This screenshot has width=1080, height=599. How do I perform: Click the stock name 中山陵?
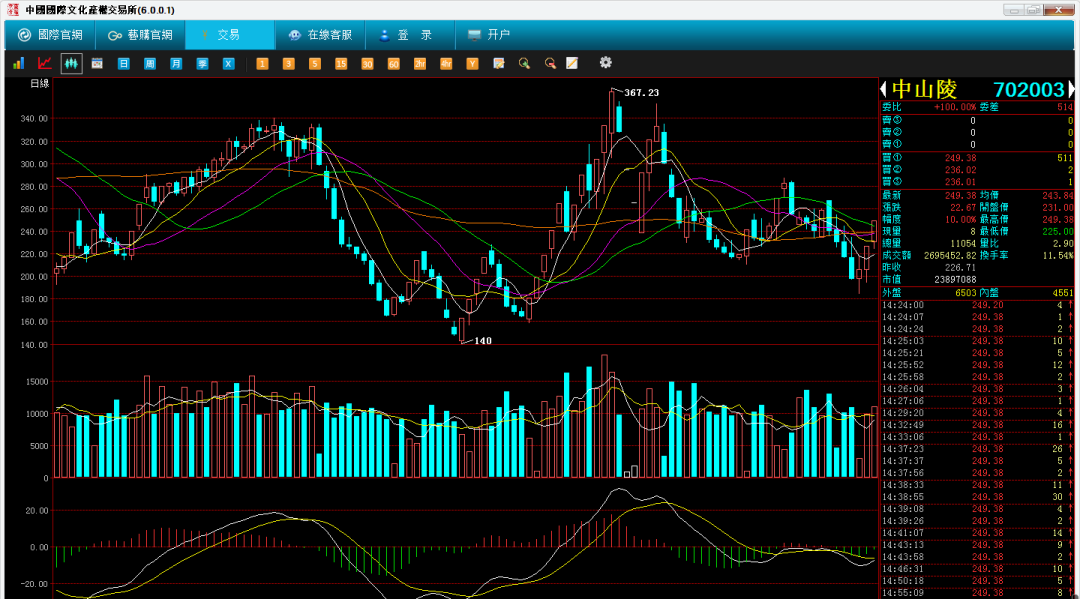(924, 90)
